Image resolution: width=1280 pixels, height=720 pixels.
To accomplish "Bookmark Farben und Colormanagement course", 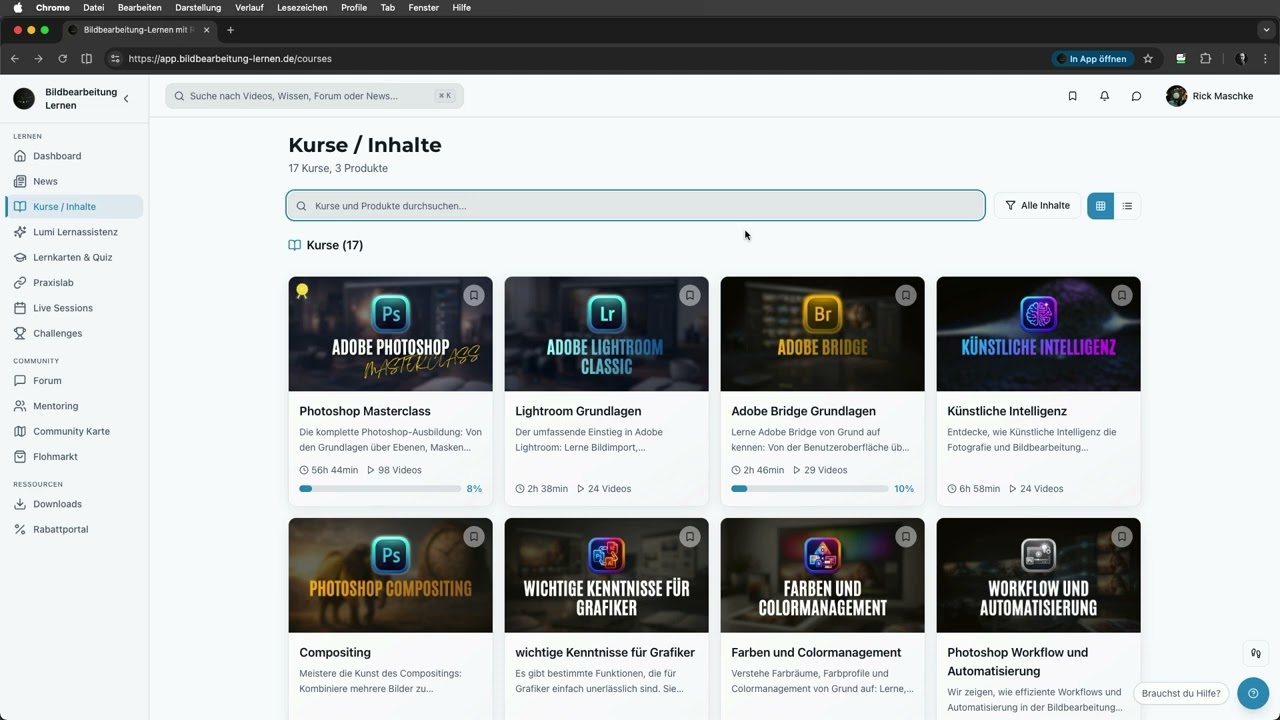I will tap(906, 536).
